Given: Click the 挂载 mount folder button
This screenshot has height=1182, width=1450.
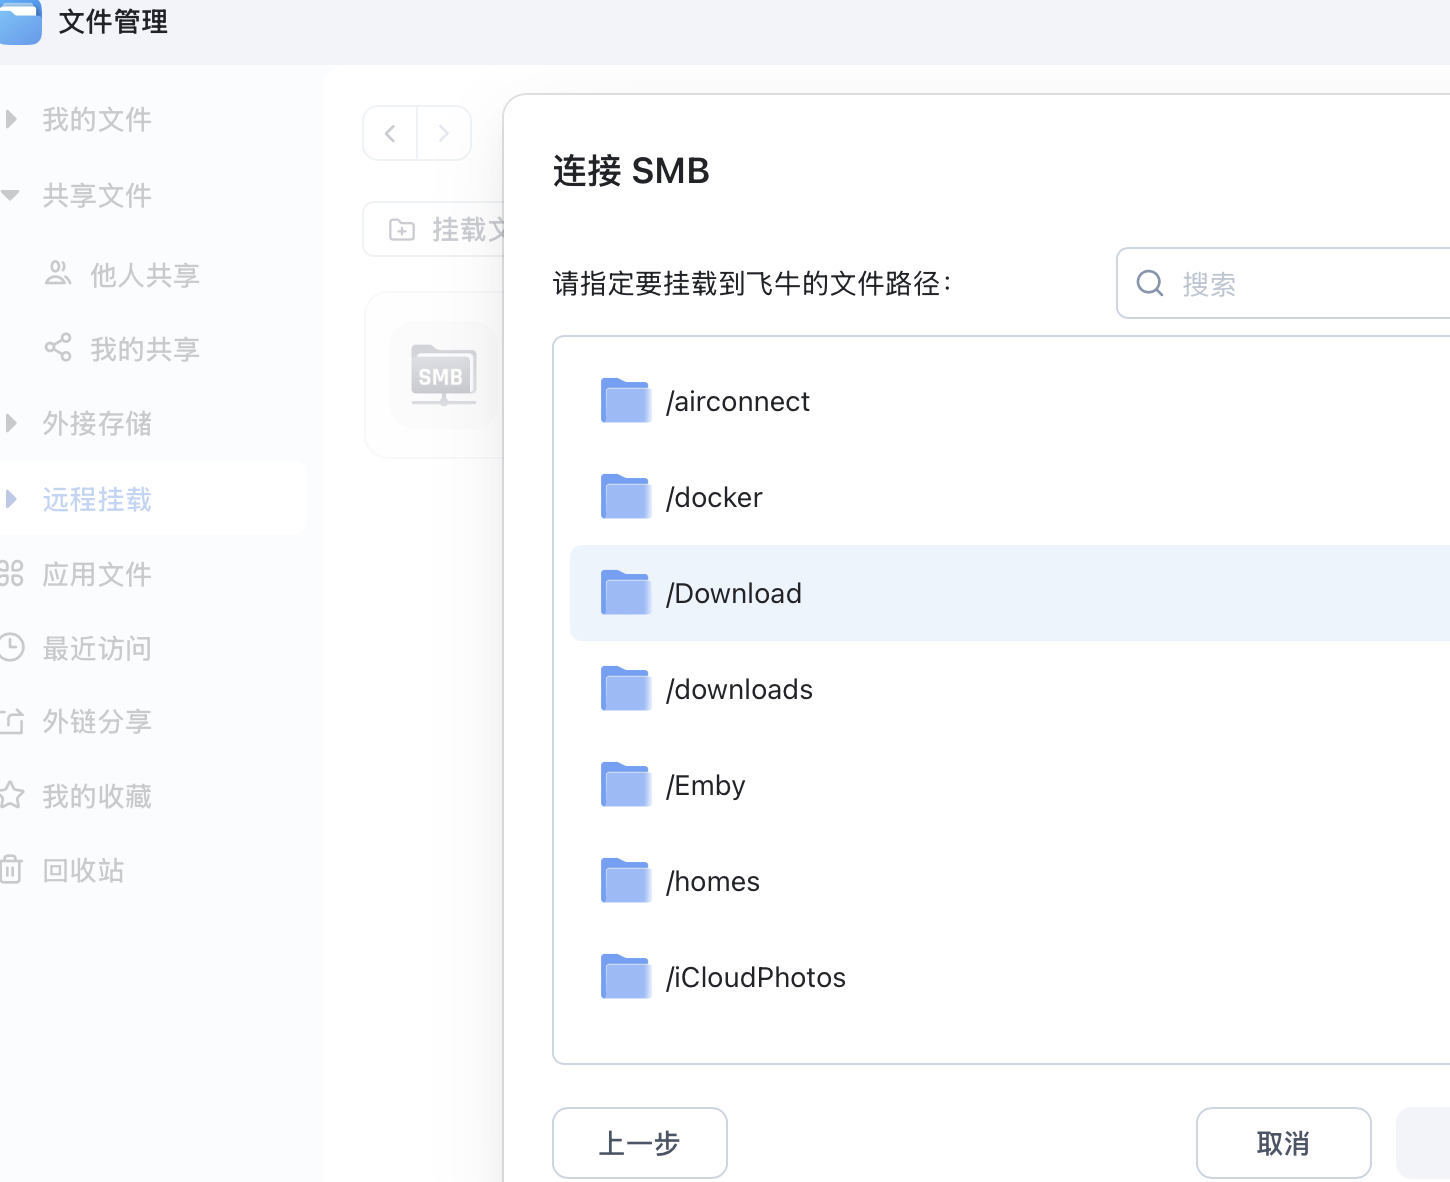Looking at the screenshot, I should (434, 230).
